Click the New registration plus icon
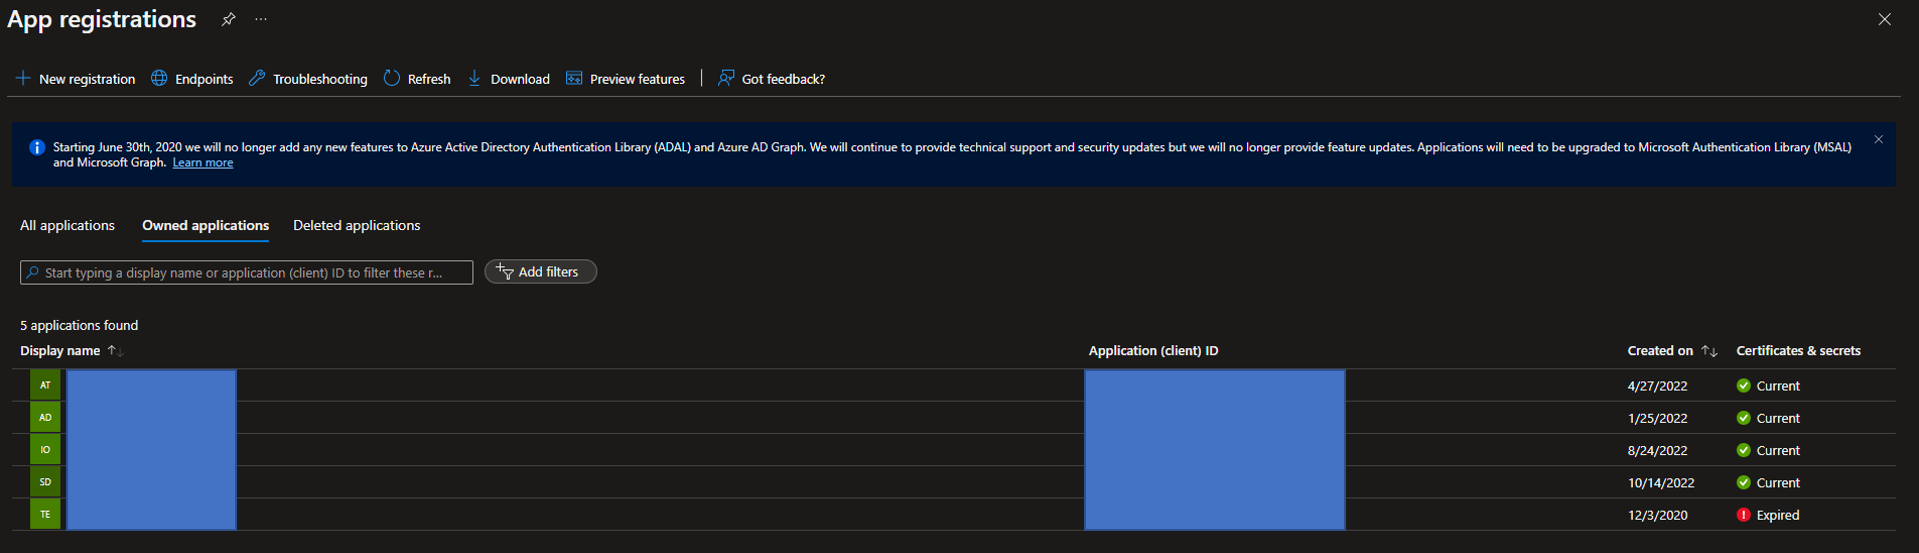The width and height of the screenshot is (1919, 553). point(23,78)
